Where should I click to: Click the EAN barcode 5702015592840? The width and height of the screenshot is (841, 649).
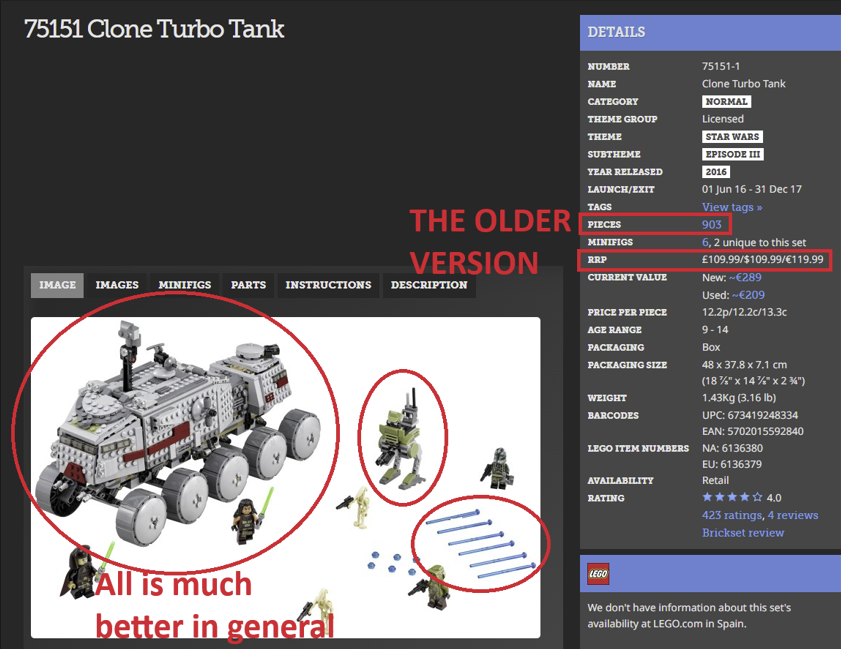click(753, 432)
